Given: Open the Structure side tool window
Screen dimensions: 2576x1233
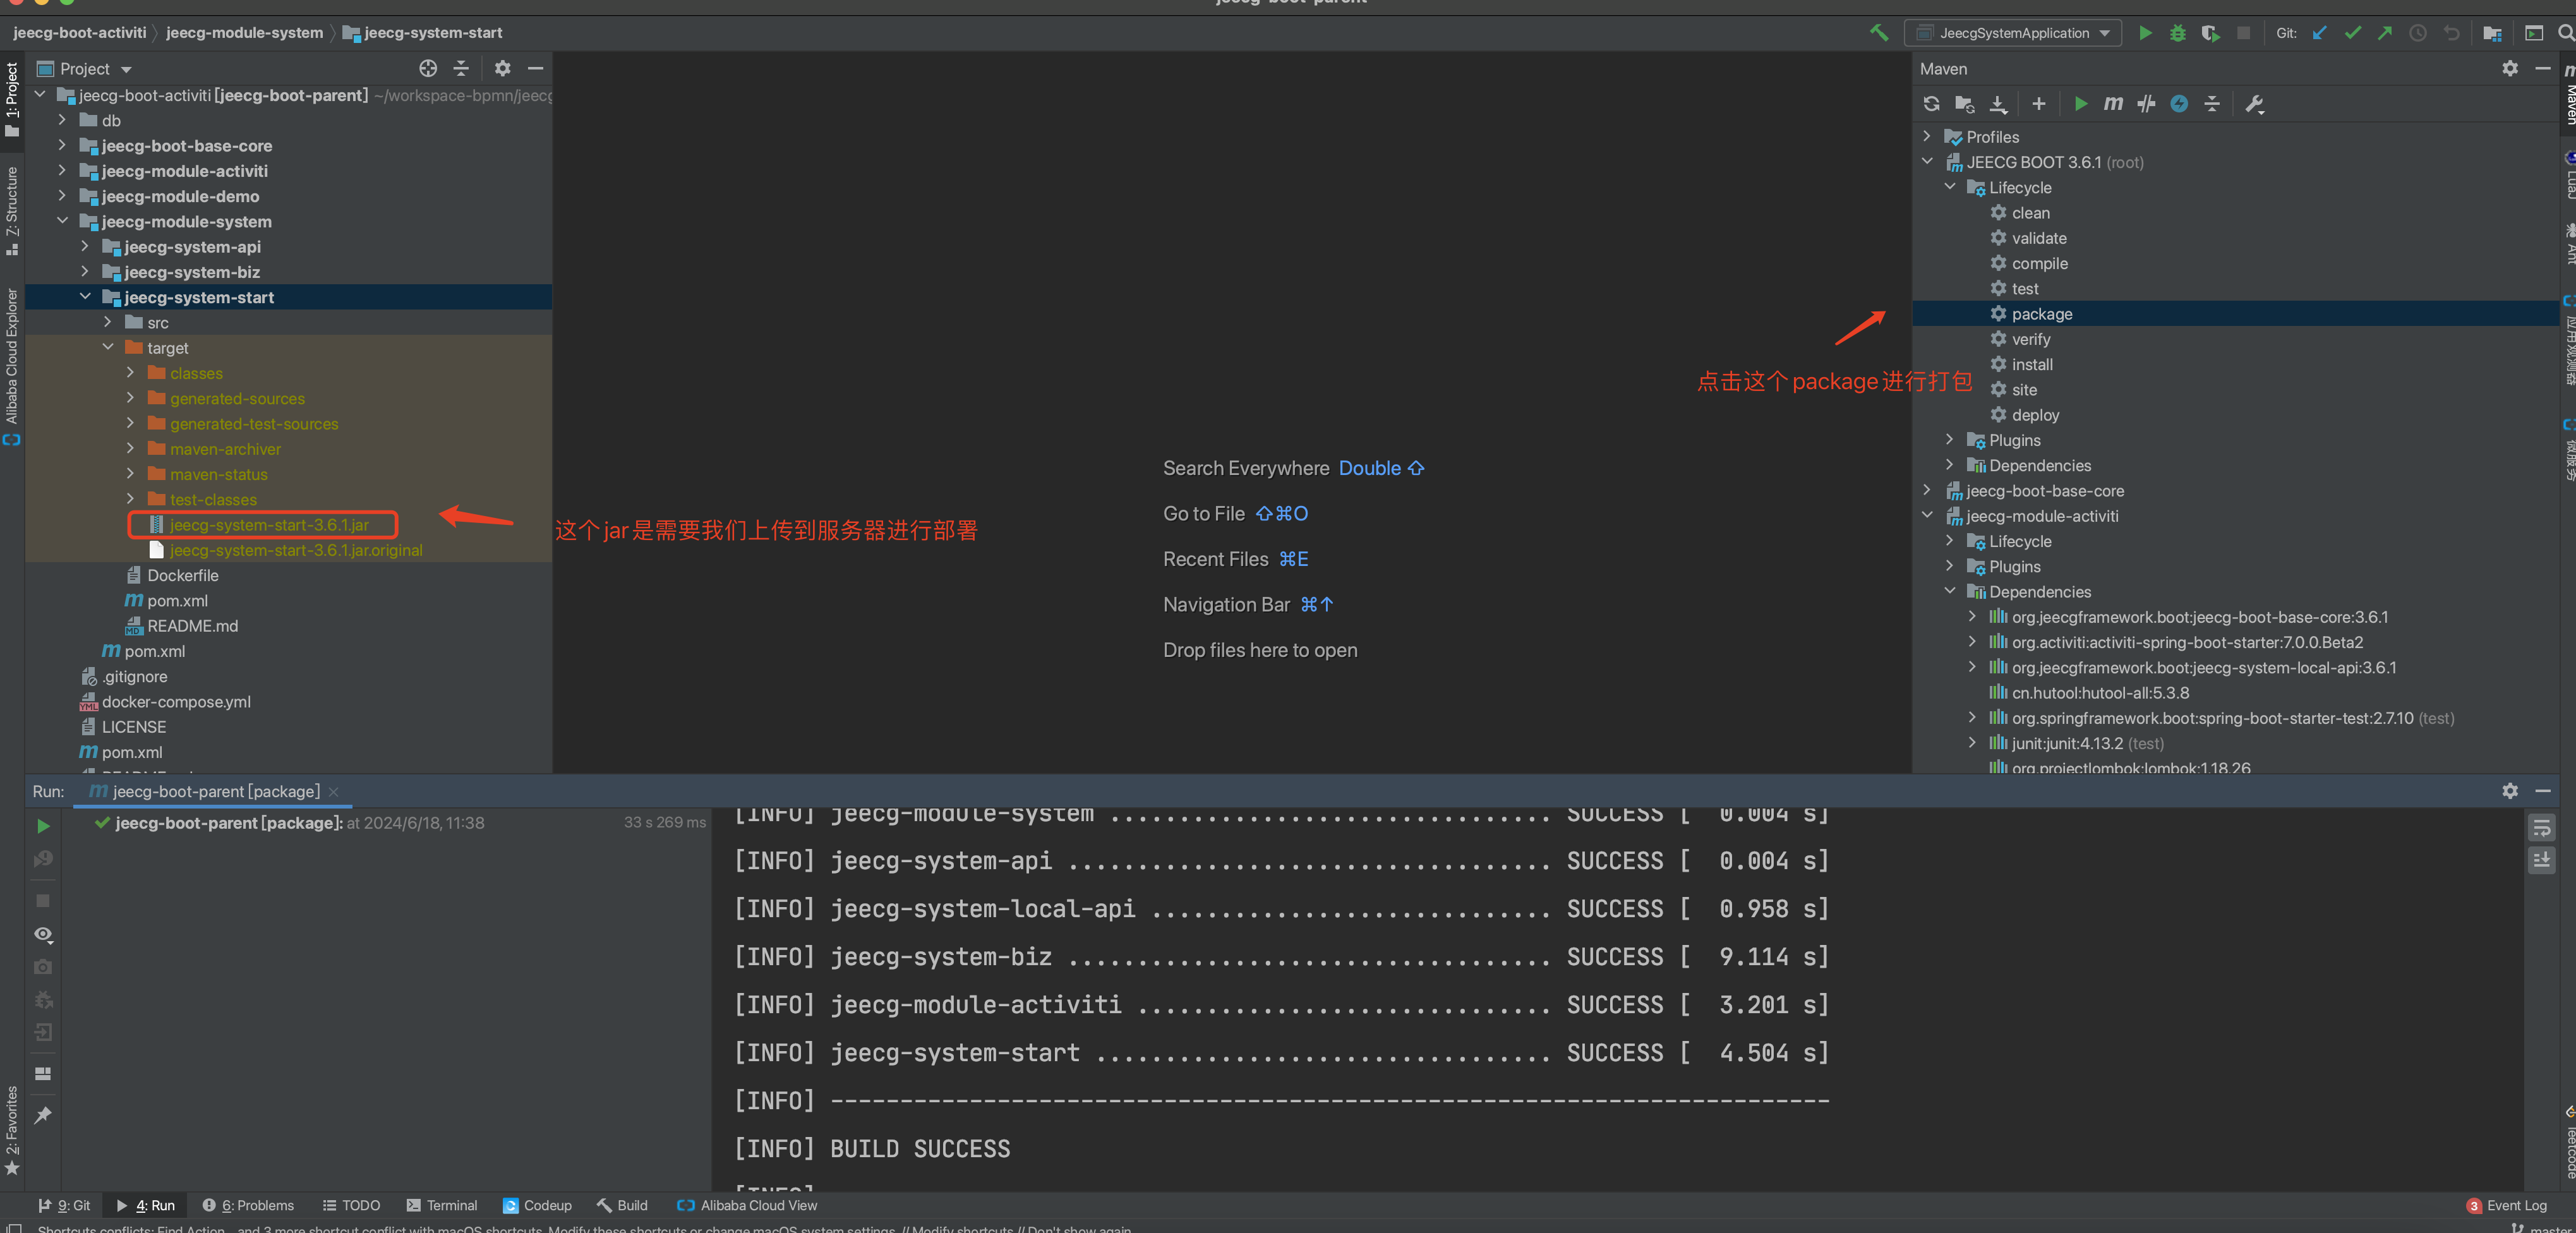Looking at the screenshot, I should click(x=12, y=210).
